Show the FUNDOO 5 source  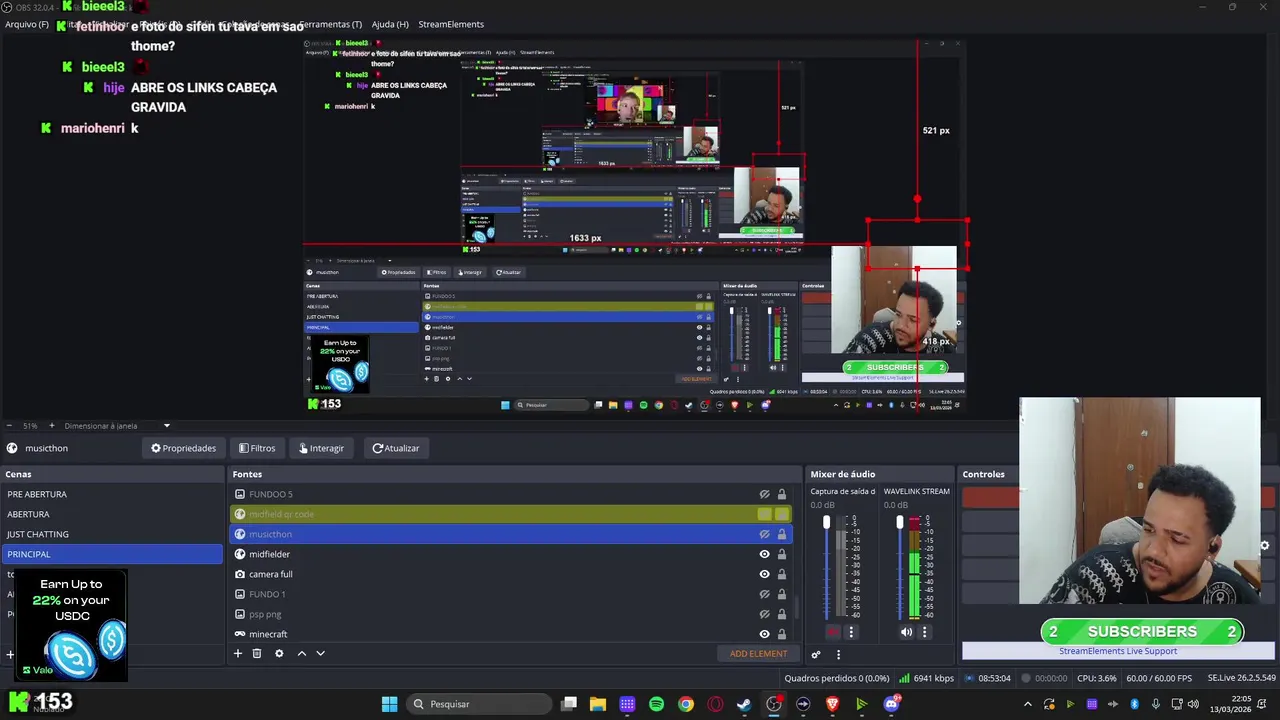[764, 494]
